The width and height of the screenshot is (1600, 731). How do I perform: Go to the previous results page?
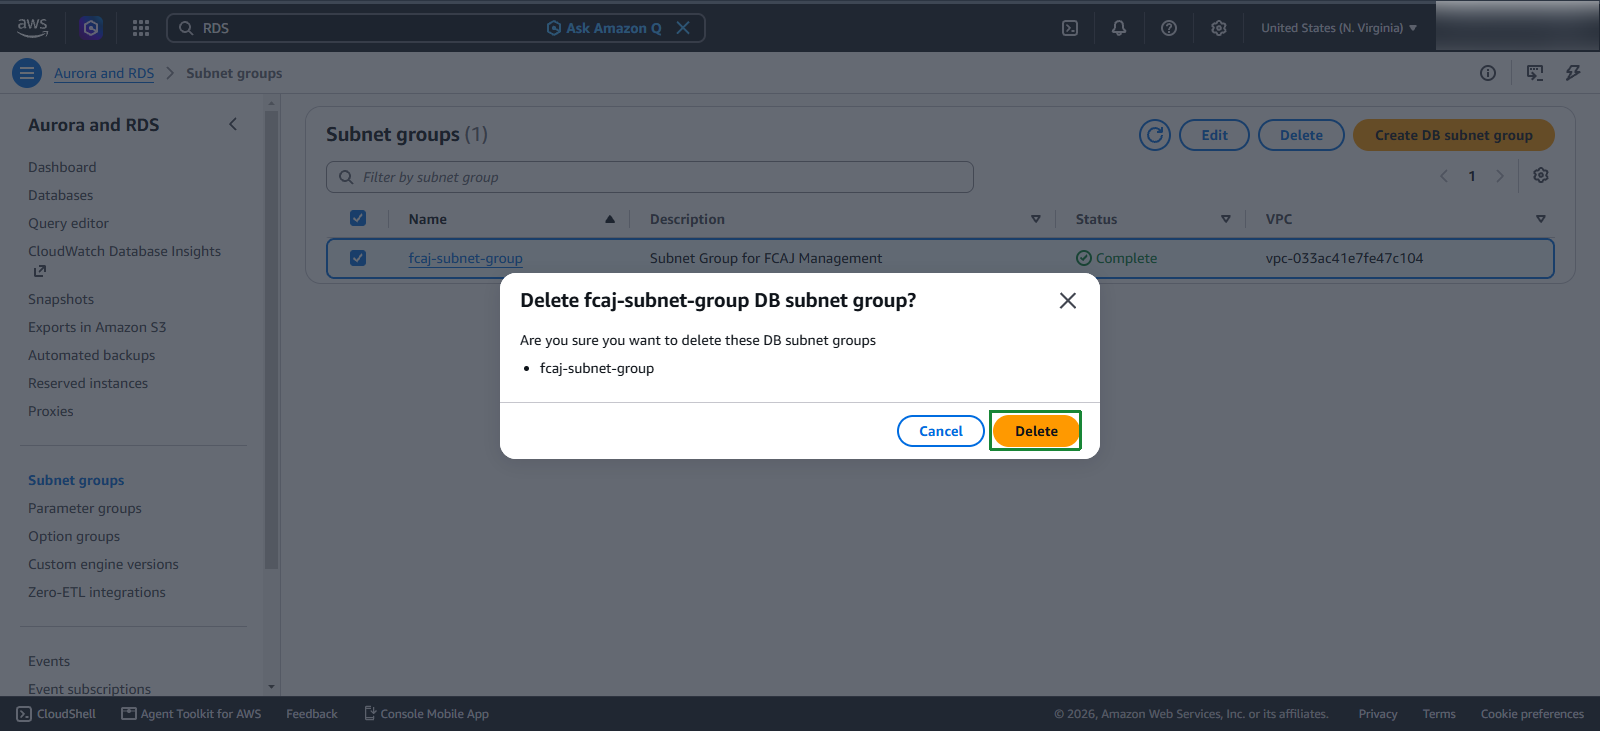click(1444, 176)
